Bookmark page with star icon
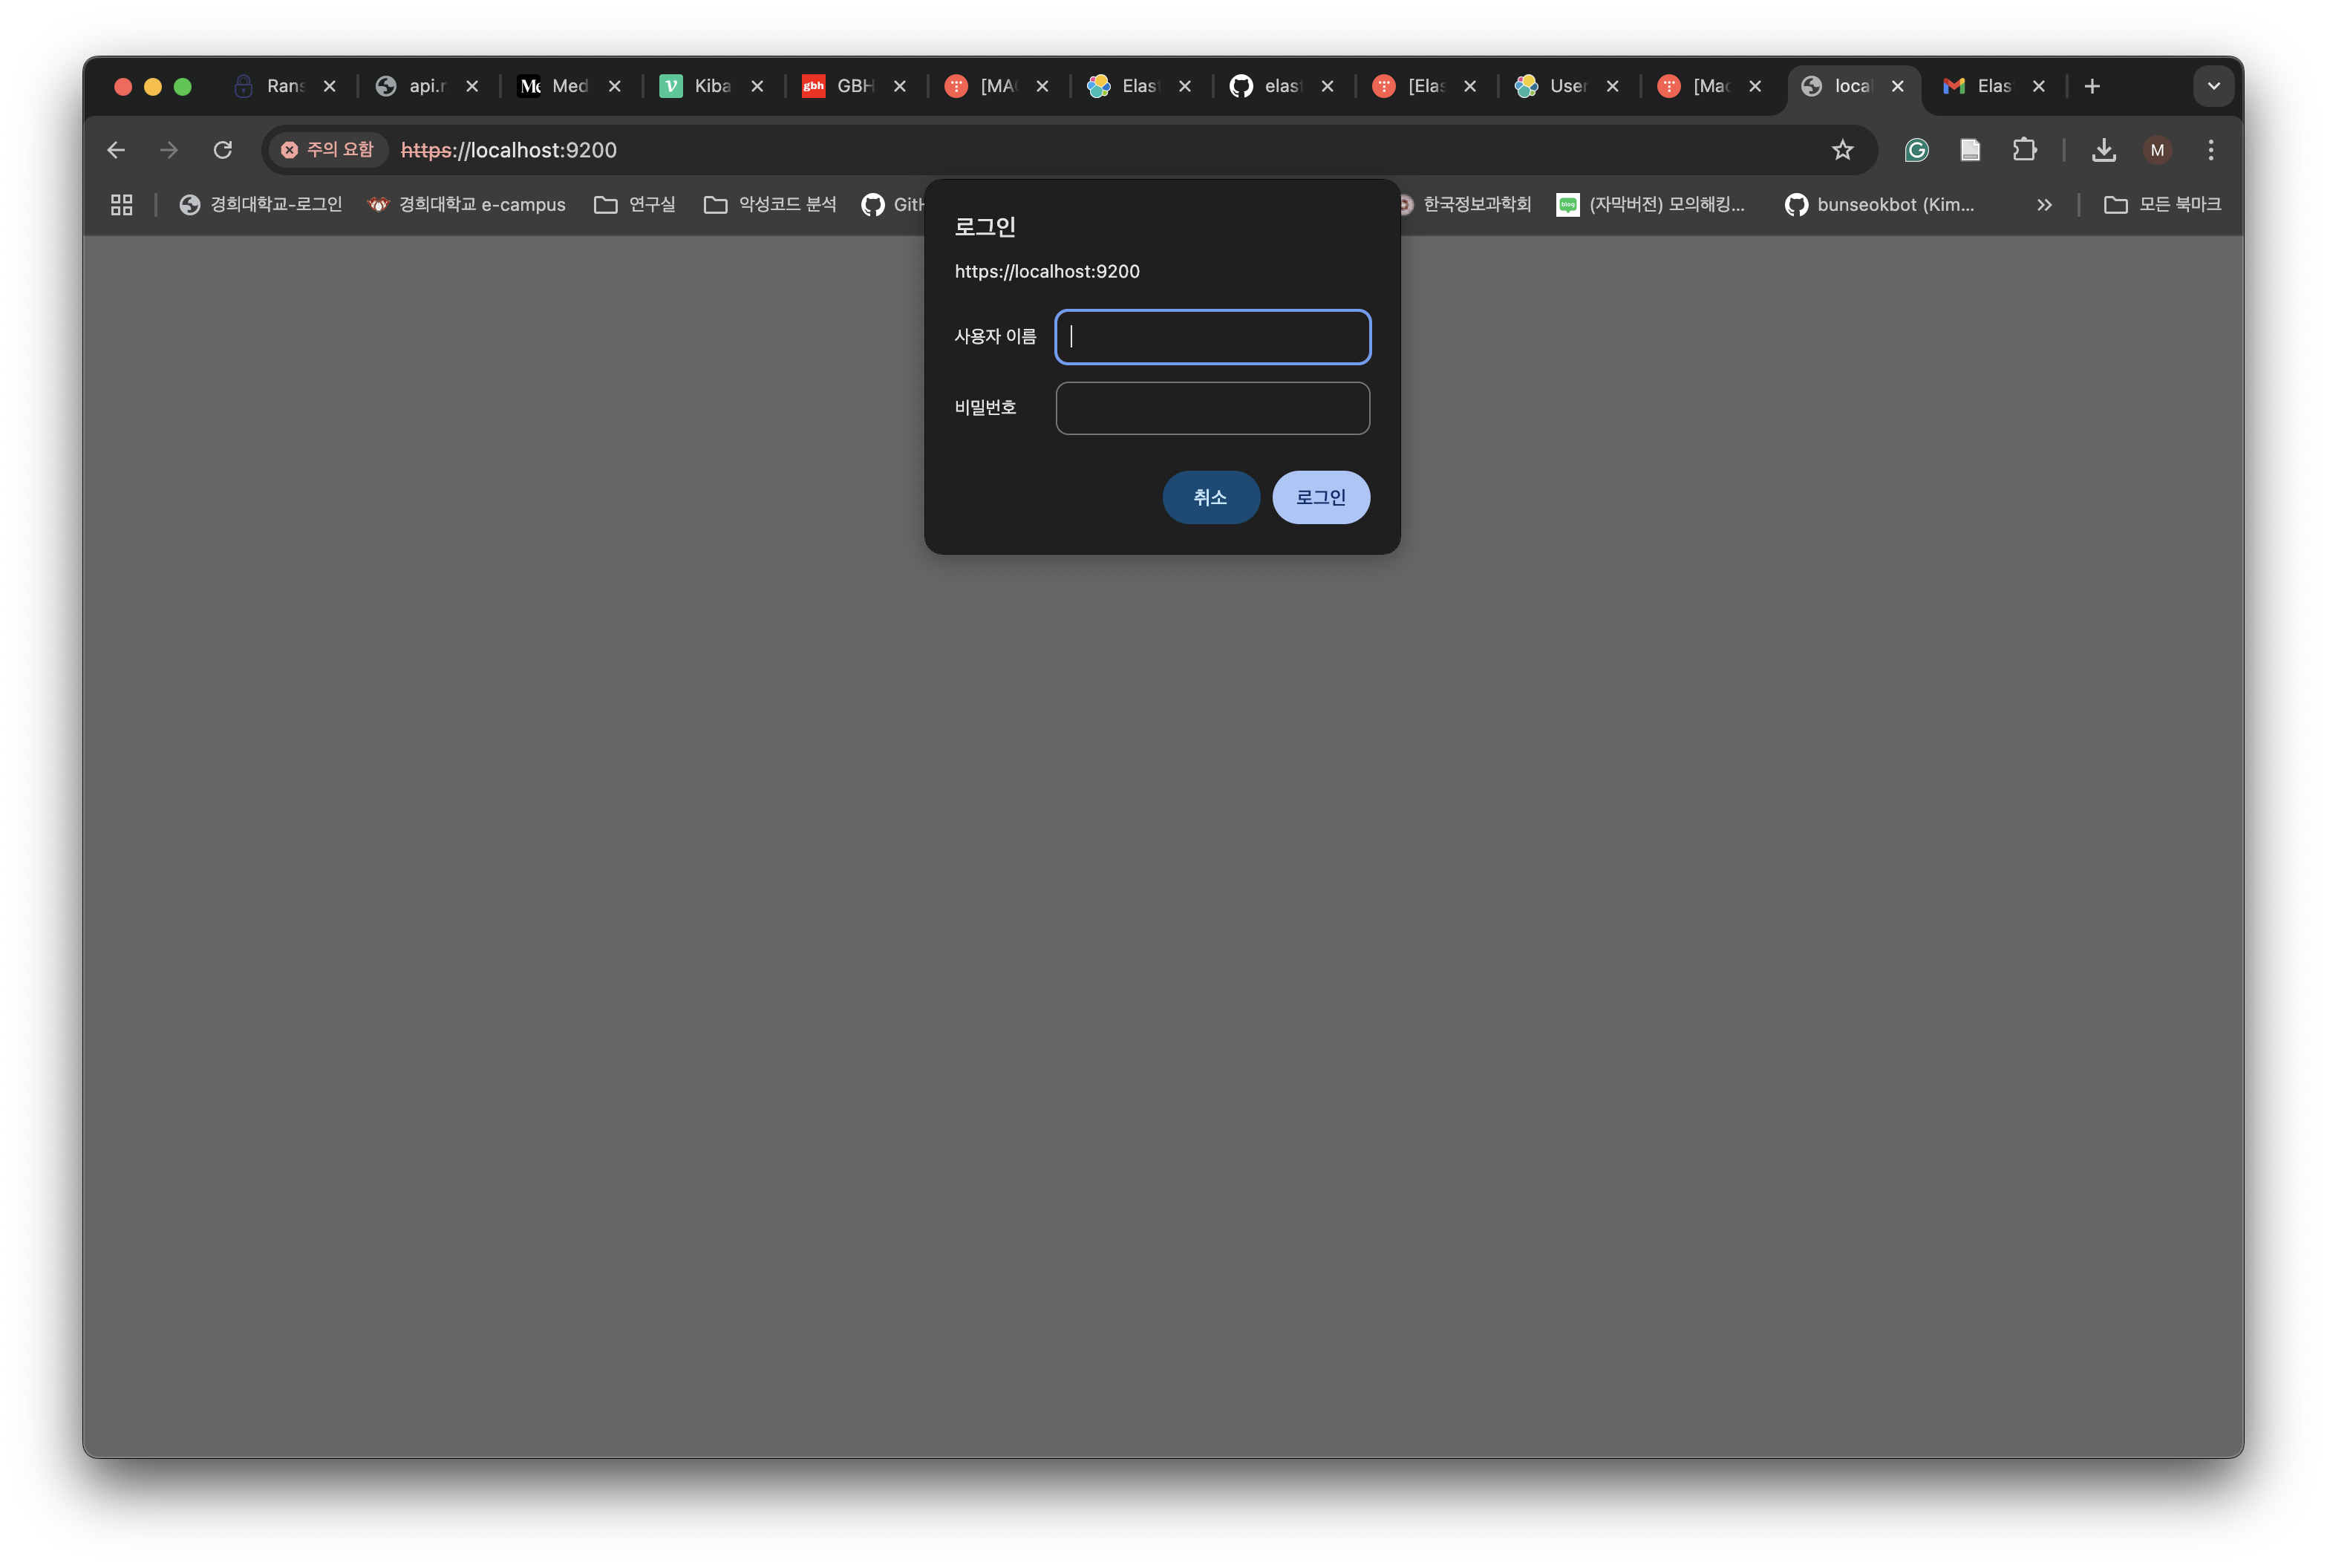Image resolution: width=2327 pixels, height=1568 pixels. [1842, 150]
